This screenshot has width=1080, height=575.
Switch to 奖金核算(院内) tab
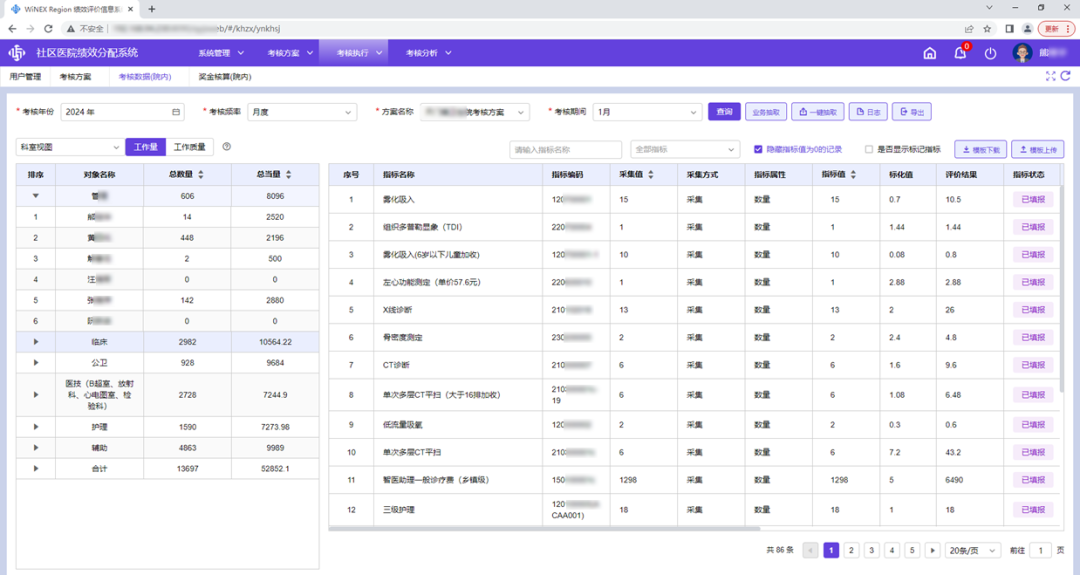point(224,76)
